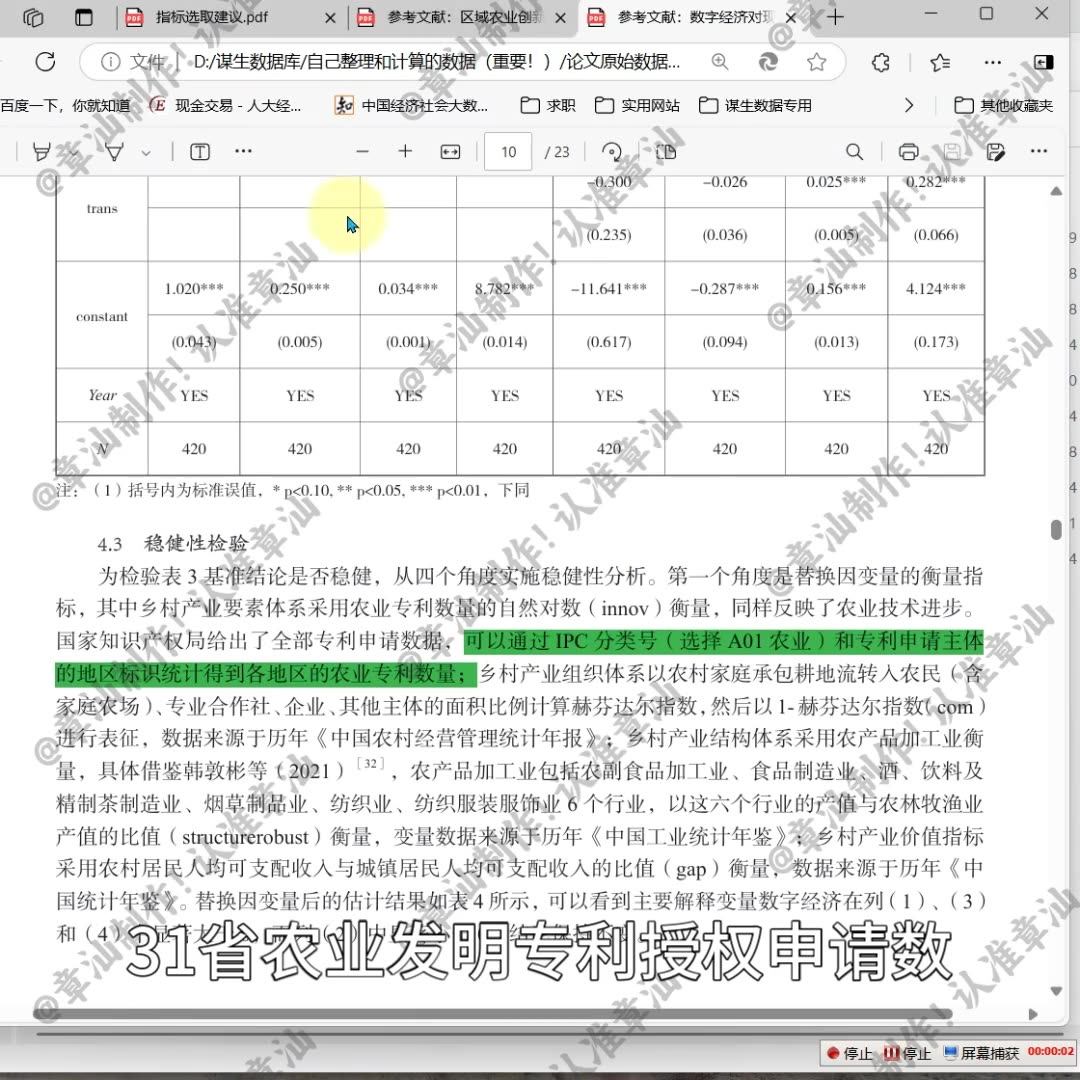Click the rotate page icon
This screenshot has height=1080, width=1080.
pos(611,151)
